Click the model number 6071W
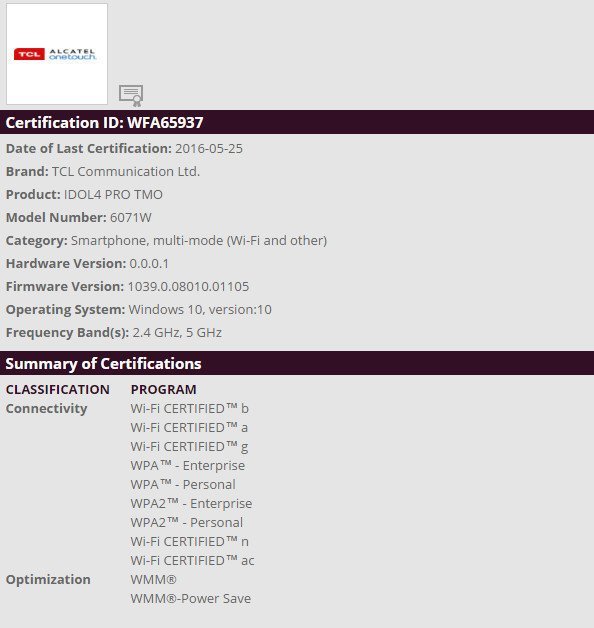This screenshot has width=594, height=628. 131,217
